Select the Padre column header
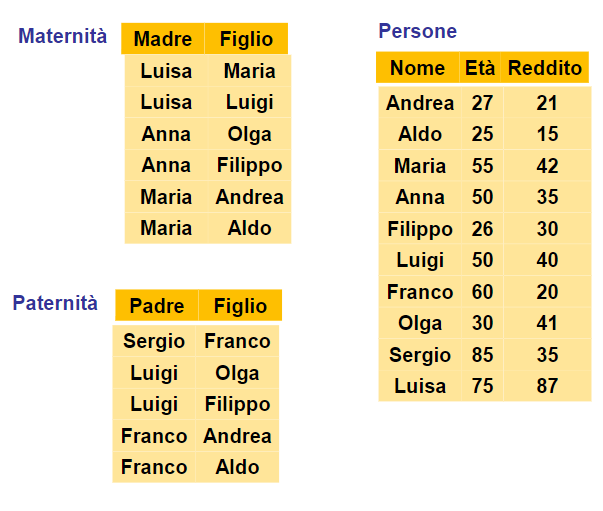 click(157, 306)
